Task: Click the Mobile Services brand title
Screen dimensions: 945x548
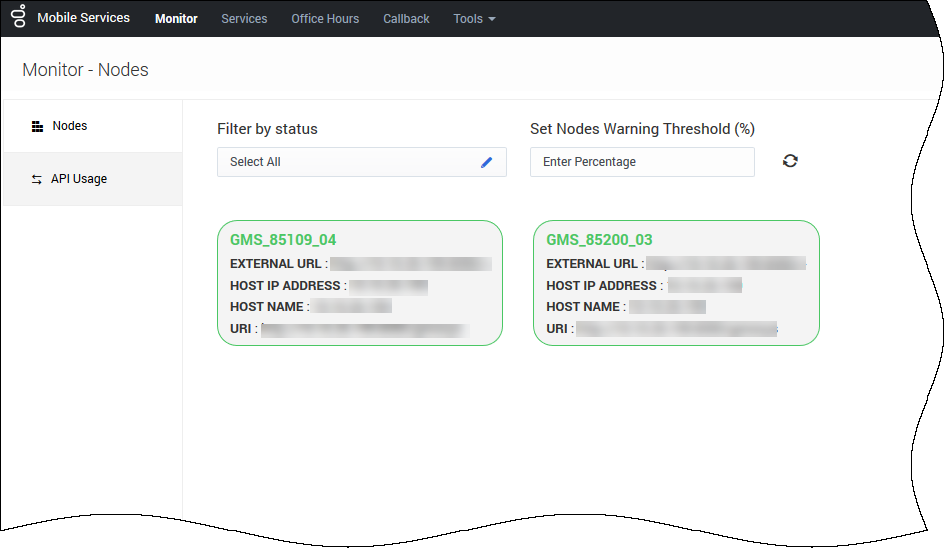Action: 84,17
